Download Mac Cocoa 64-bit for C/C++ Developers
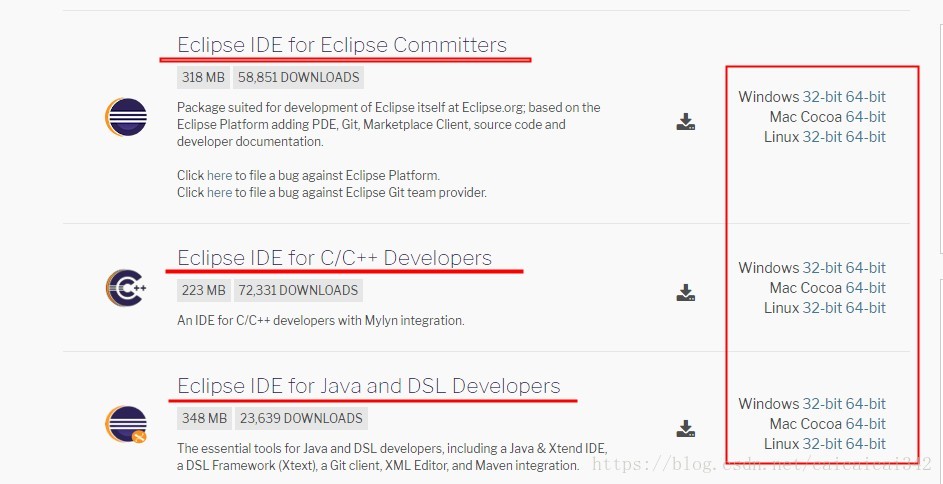 pos(865,287)
